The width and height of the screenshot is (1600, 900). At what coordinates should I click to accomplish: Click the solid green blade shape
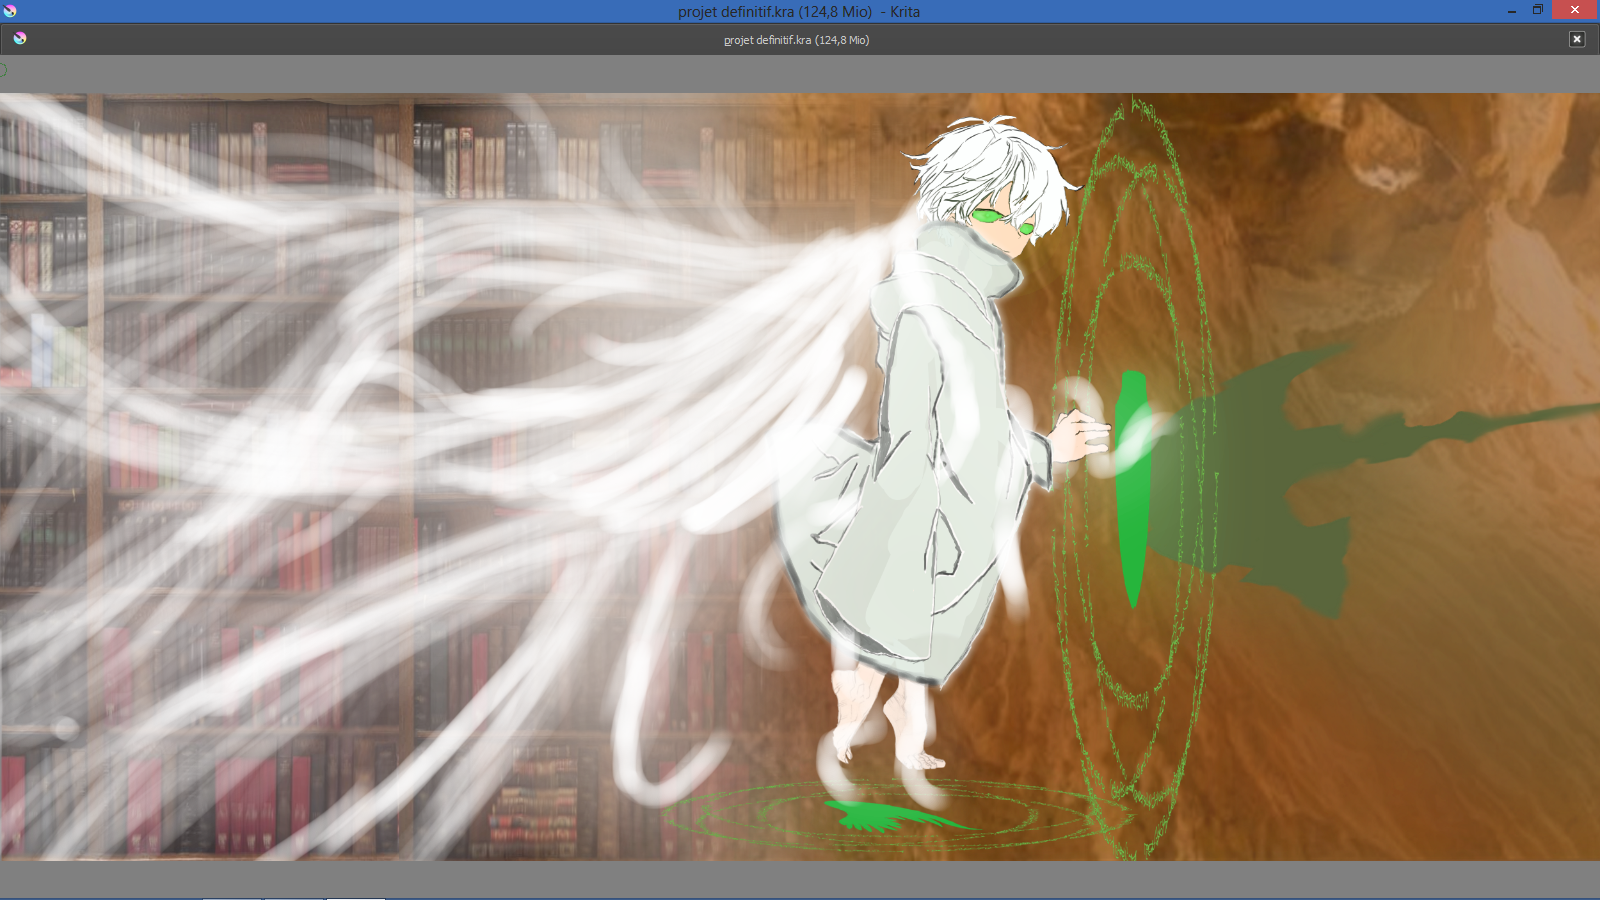[1132, 490]
